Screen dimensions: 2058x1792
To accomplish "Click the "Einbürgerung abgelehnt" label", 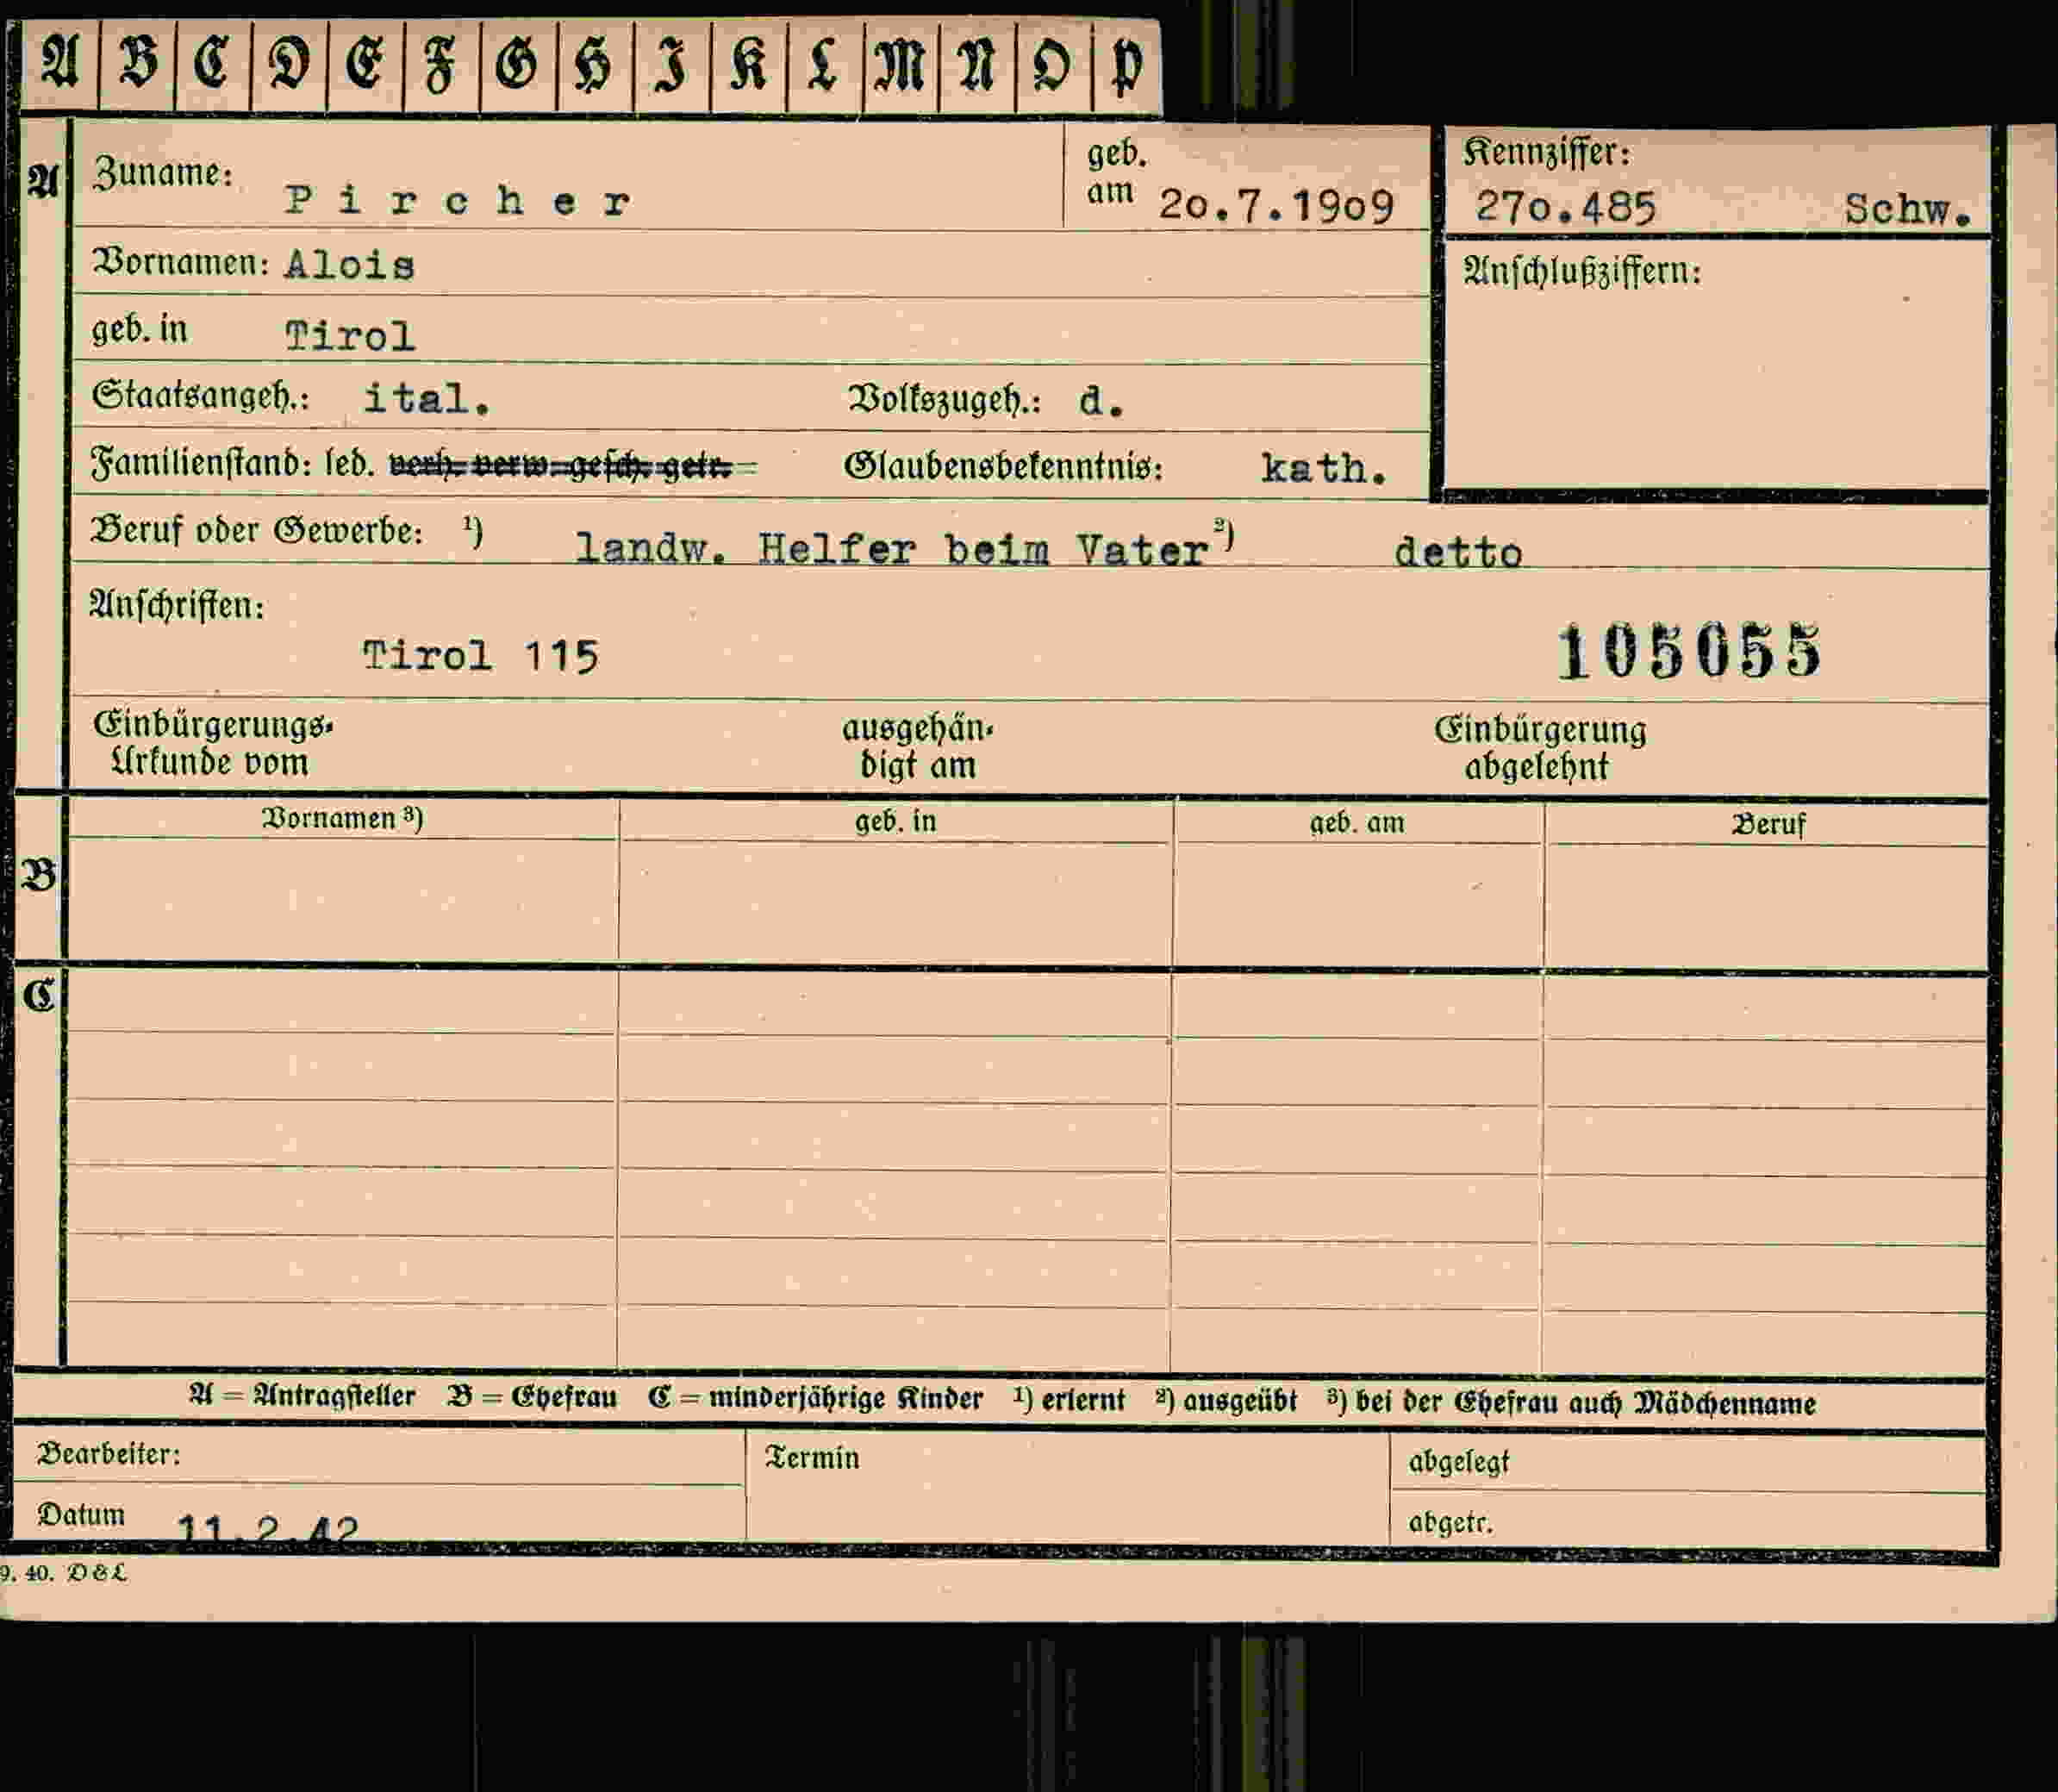I will point(1540,748).
